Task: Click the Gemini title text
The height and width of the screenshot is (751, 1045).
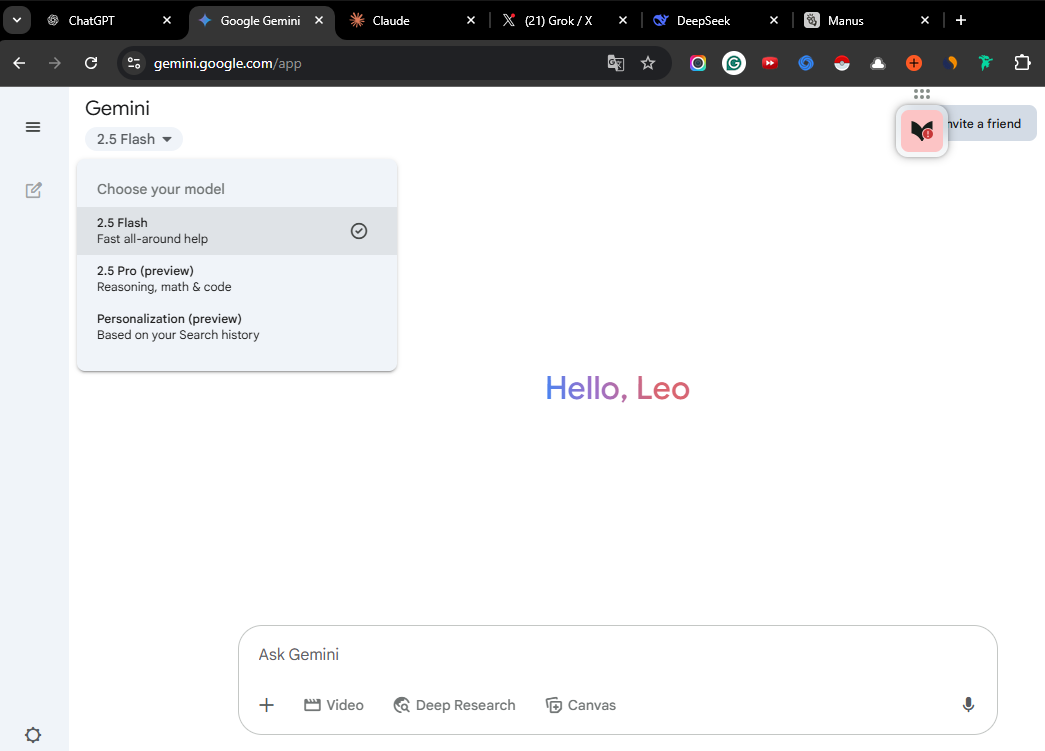Action: click(117, 108)
